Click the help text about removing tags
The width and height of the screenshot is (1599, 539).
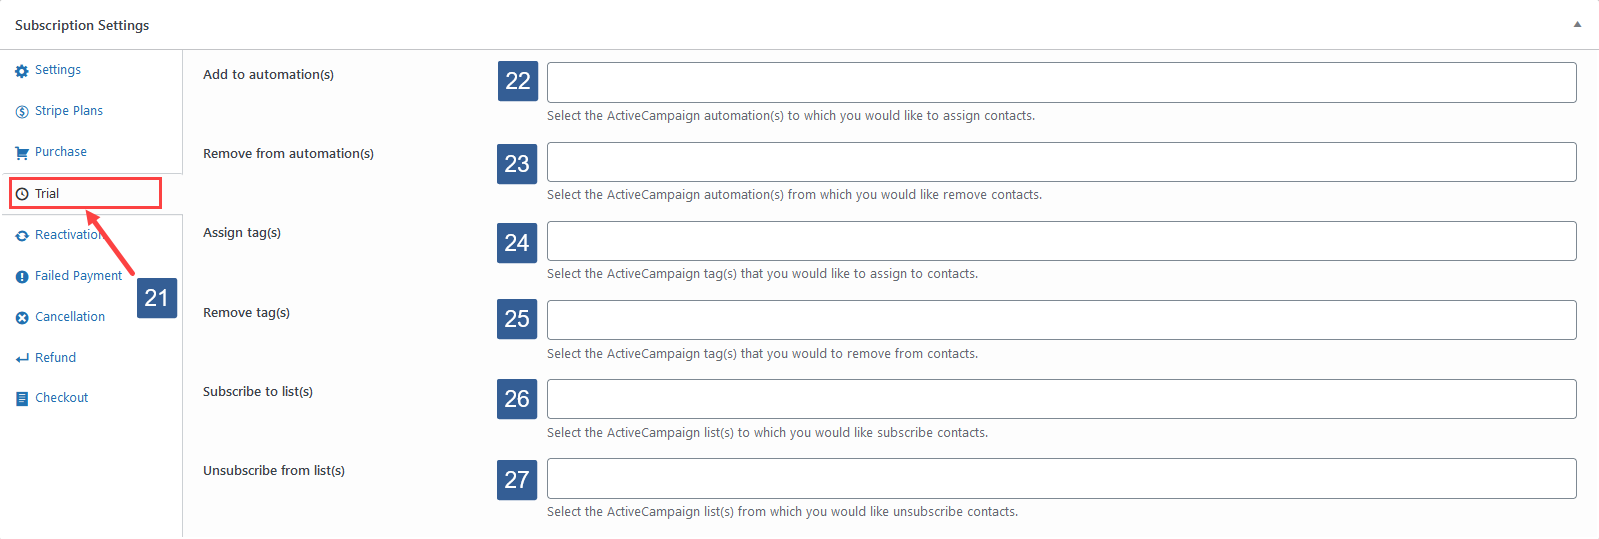pyautogui.click(x=762, y=354)
